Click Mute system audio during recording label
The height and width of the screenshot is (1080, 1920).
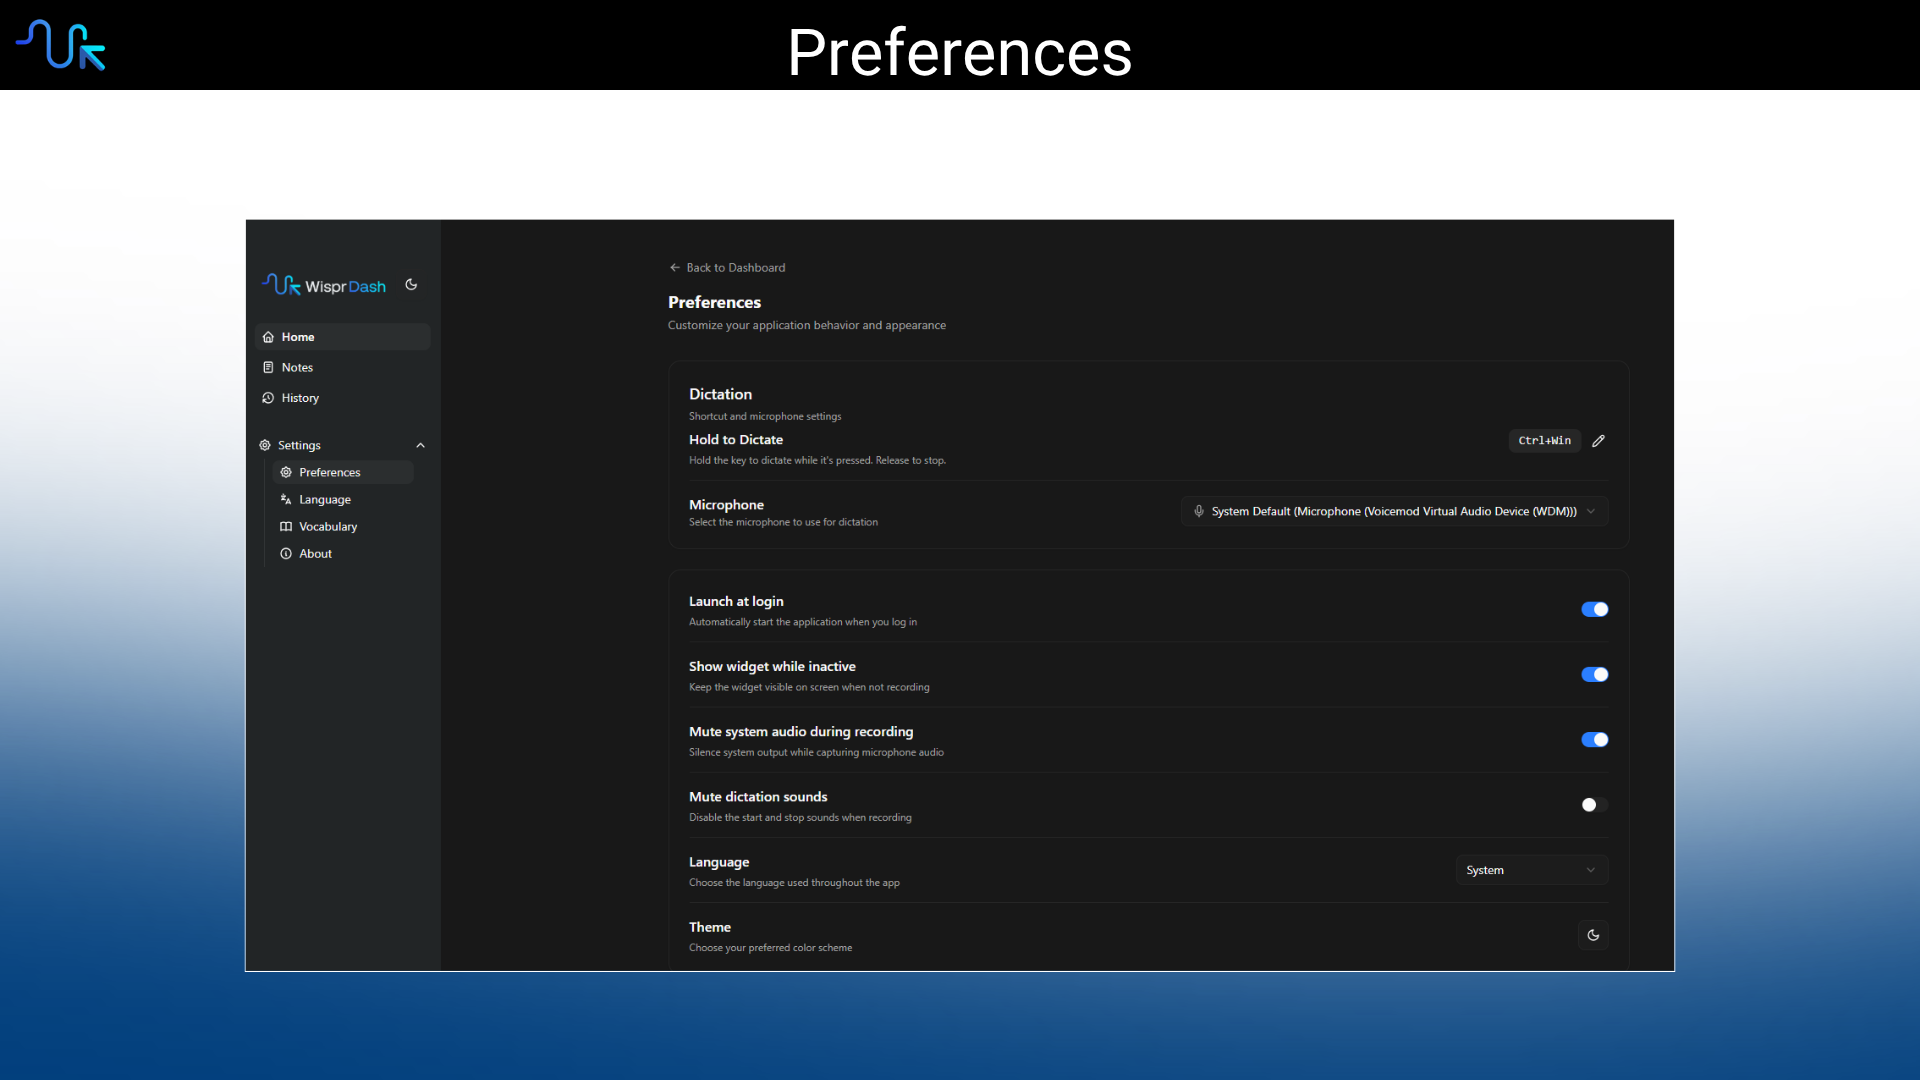pos(801,731)
